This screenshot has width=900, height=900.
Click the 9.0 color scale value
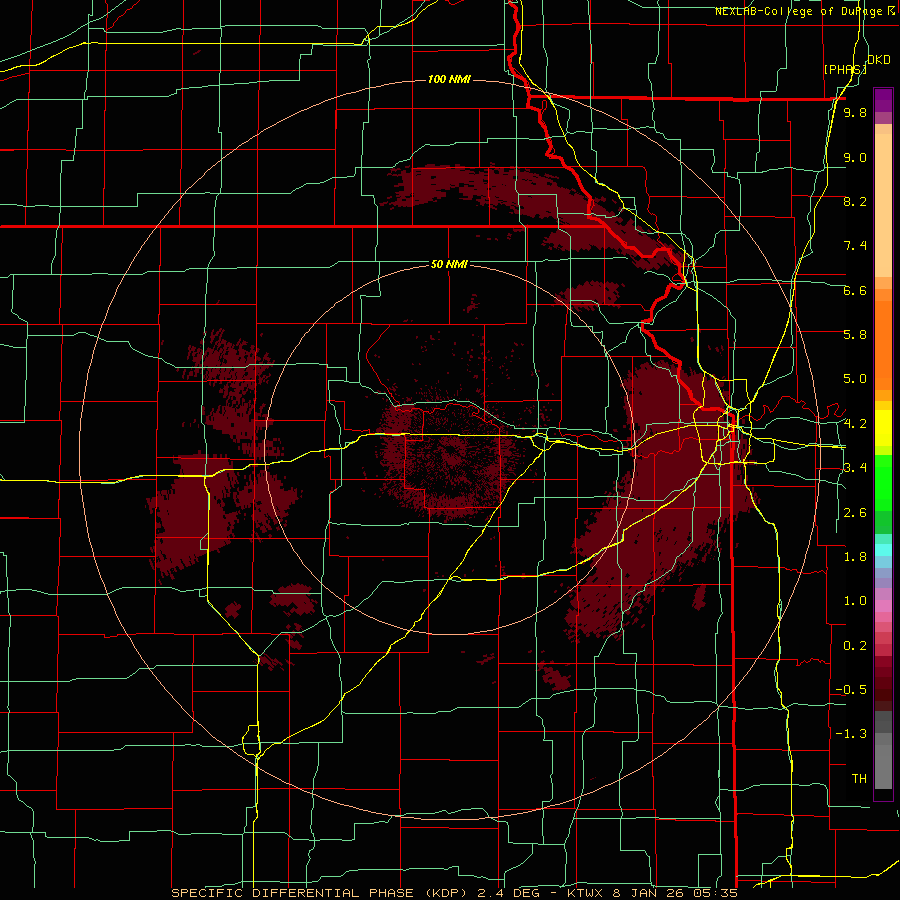click(855, 157)
